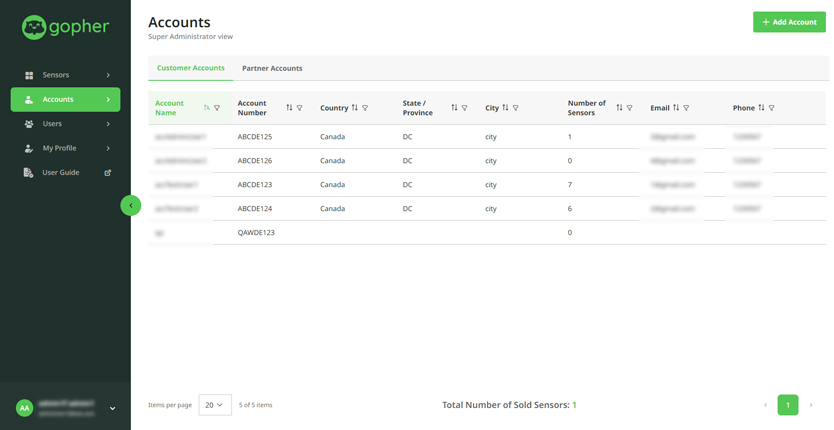
Task: Filter the Phone column
Action: 771,108
